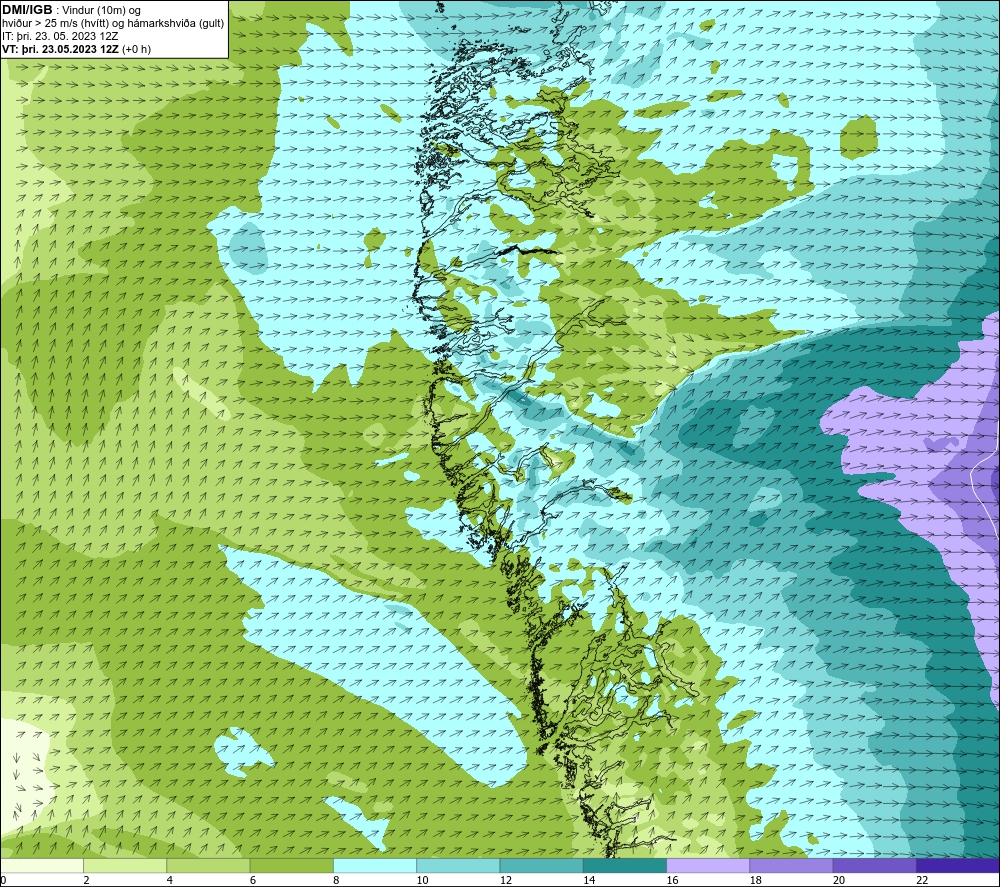
Task: Click the 18–20 m/s purple legend swatch
Action: [791, 865]
